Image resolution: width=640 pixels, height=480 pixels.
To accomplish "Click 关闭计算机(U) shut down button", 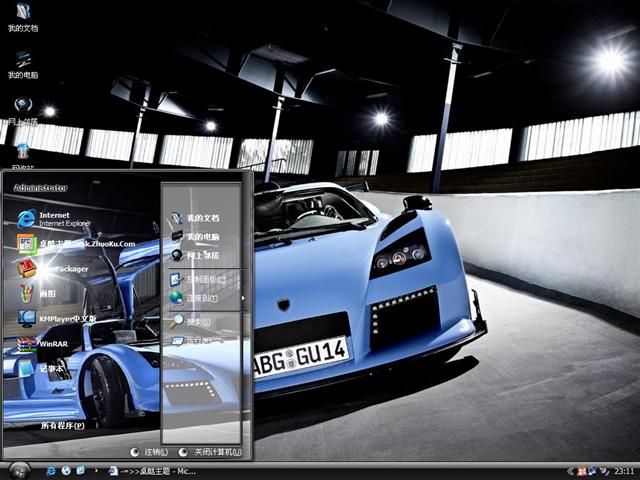I will 211,452.
